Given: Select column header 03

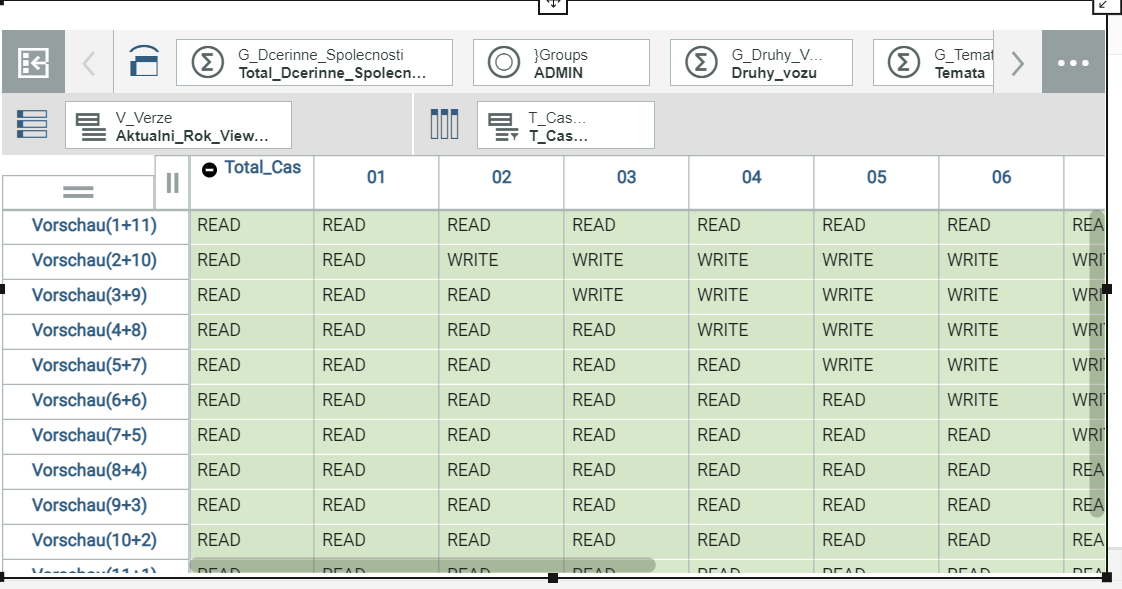Looking at the screenshot, I should coord(626,178).
